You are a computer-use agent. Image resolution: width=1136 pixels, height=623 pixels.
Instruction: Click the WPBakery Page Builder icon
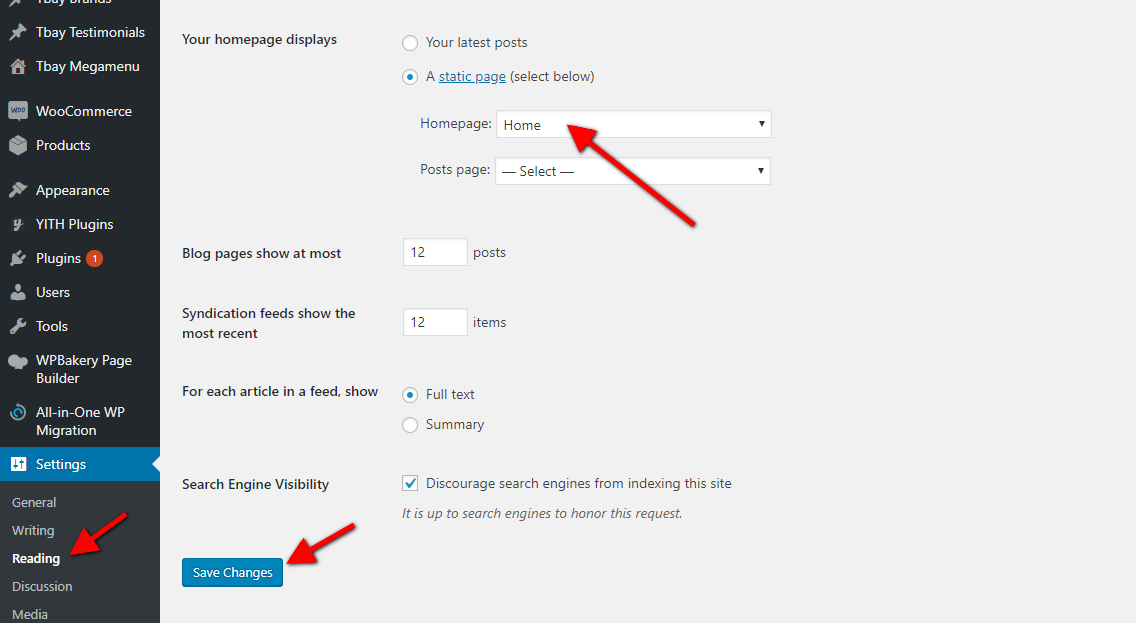coord(17,361)
